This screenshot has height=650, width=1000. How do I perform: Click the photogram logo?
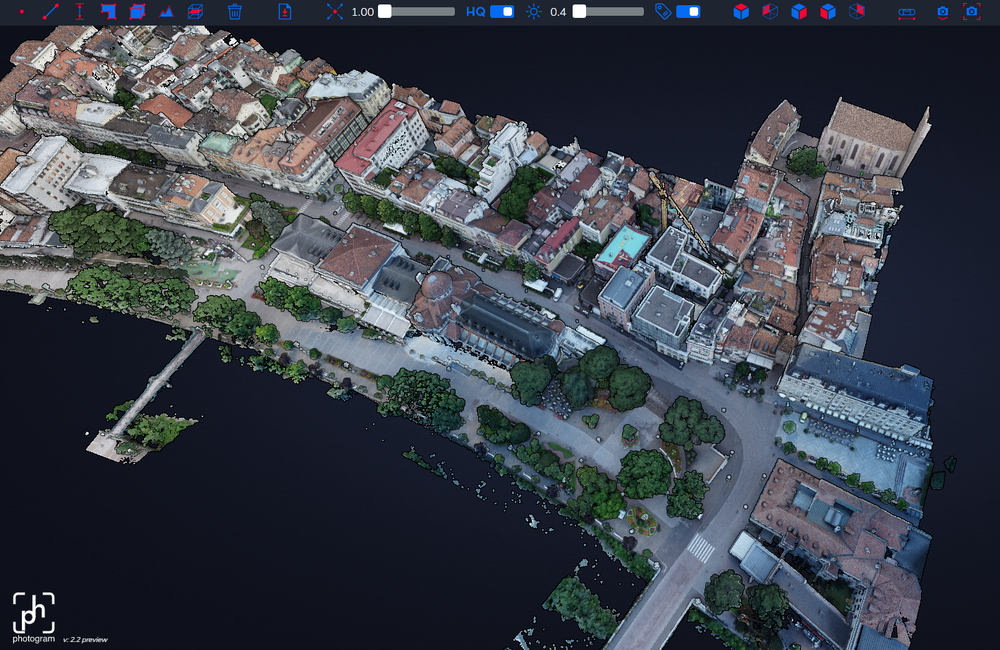34,617
